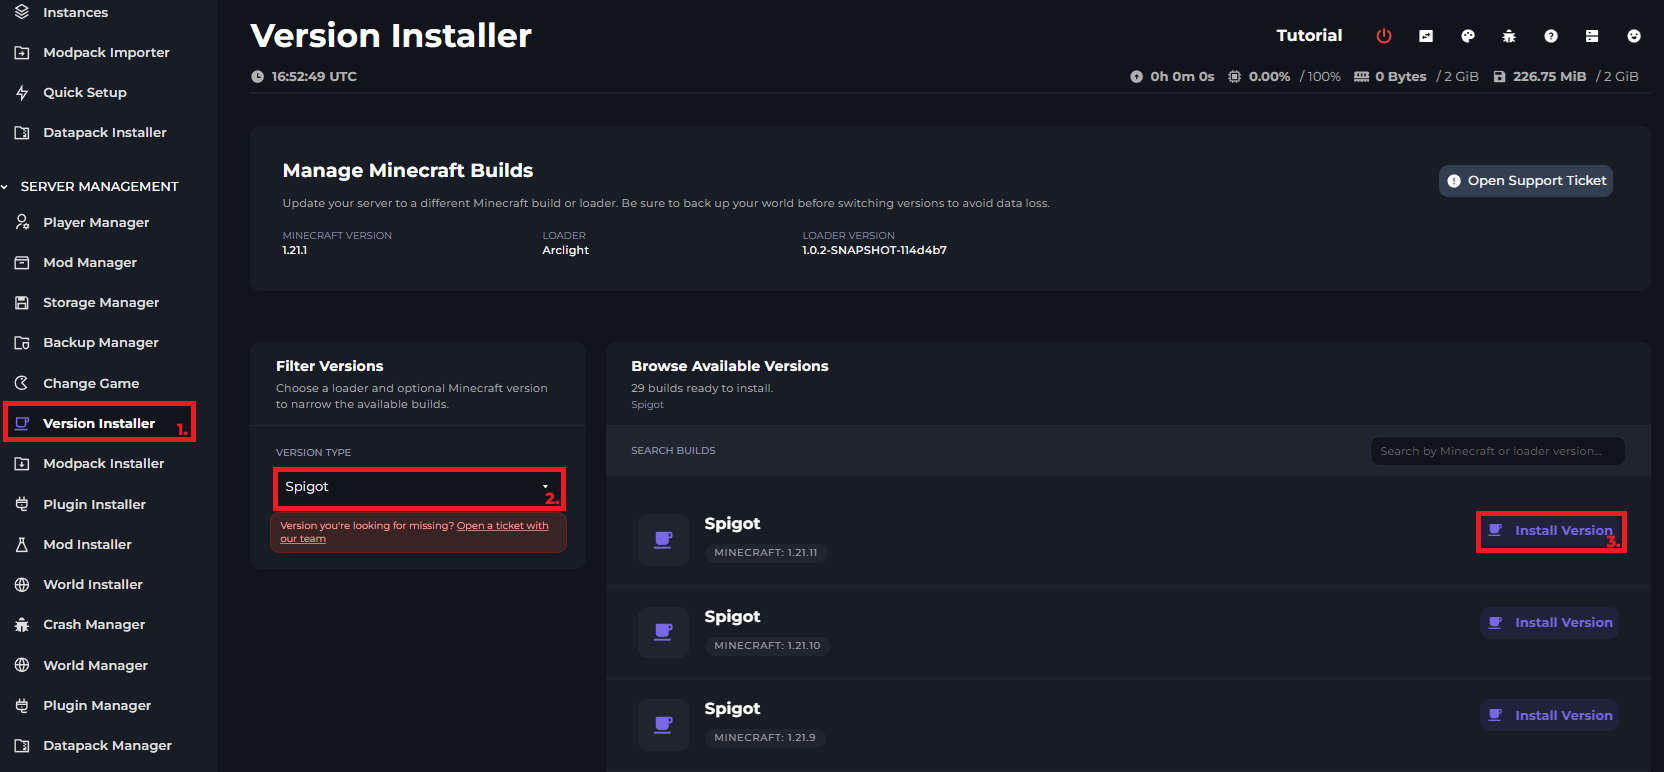This screenshot has width=1664, height=772.
Task: Click the bug icon in top bar
Action: tap(1509, 36)
